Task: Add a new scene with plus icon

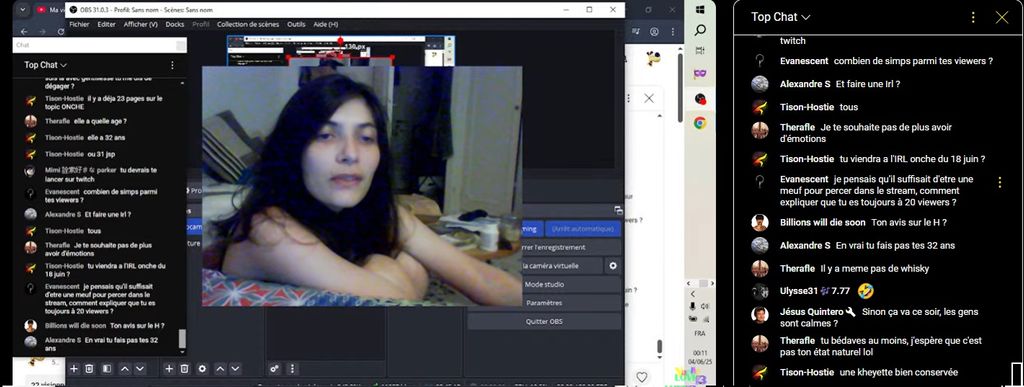Action: 74,369
